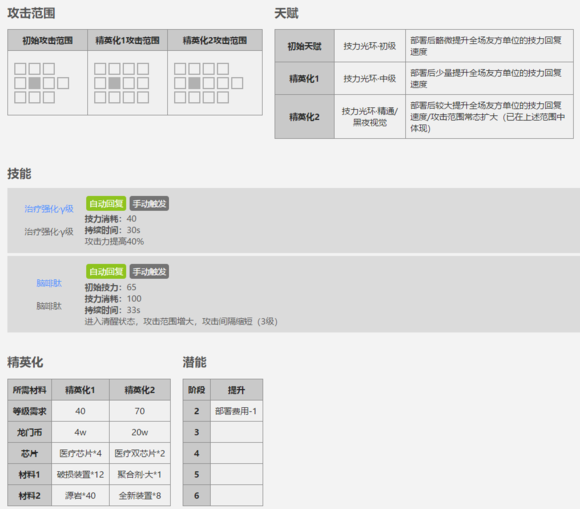Viewport: 580px width, 509px height.
Task: Click the 脑啡肽 skill's 手动触发 tag
Action: pos(149,272)
